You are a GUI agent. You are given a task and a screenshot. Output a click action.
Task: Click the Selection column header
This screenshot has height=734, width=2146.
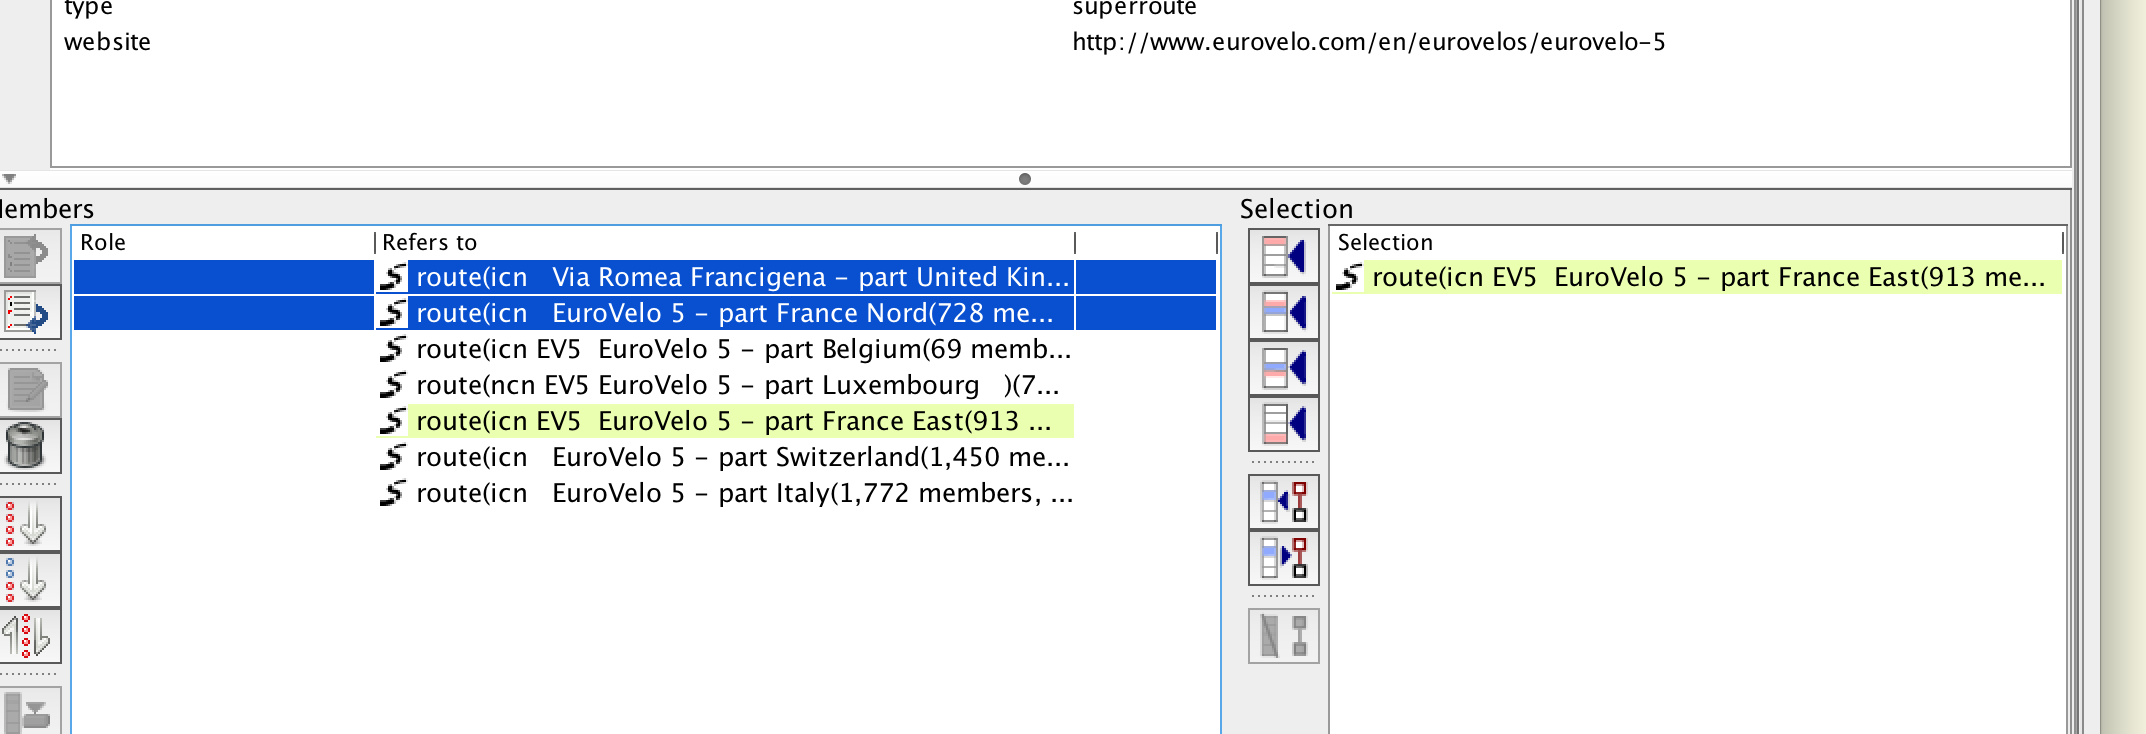[1698, 242]
